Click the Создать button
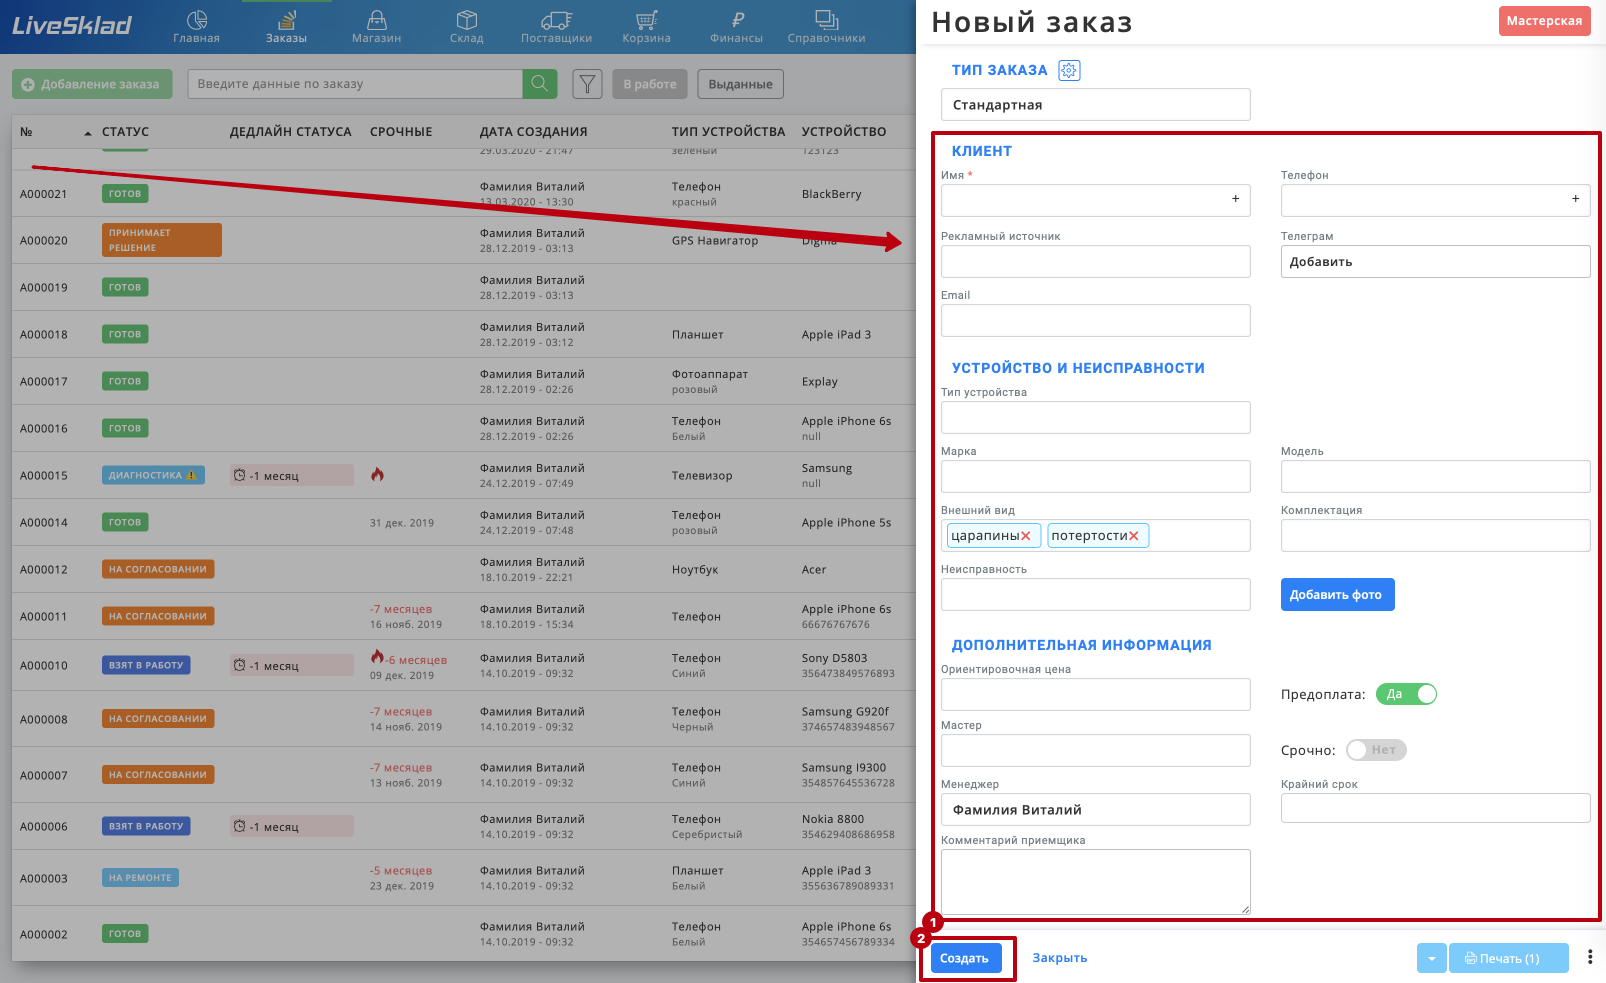Screen dimensions: 1606x983 965,958
